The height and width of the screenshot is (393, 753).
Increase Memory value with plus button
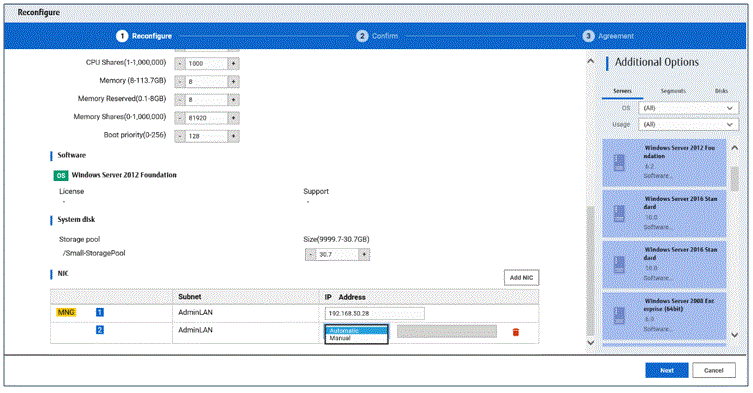click(x=233, y=82)
